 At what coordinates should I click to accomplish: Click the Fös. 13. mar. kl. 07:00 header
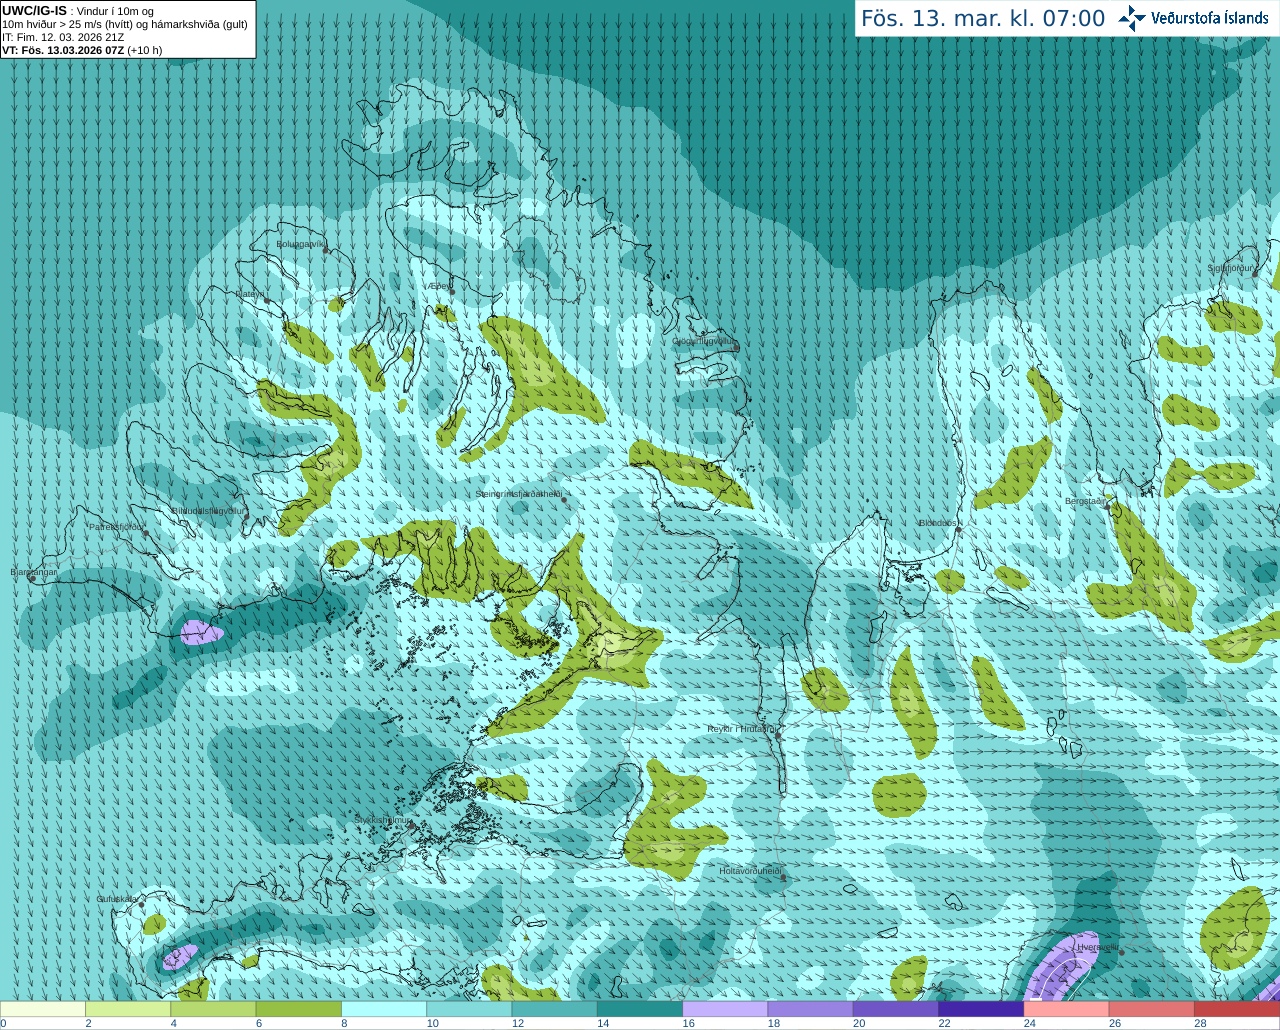(983, 18)
